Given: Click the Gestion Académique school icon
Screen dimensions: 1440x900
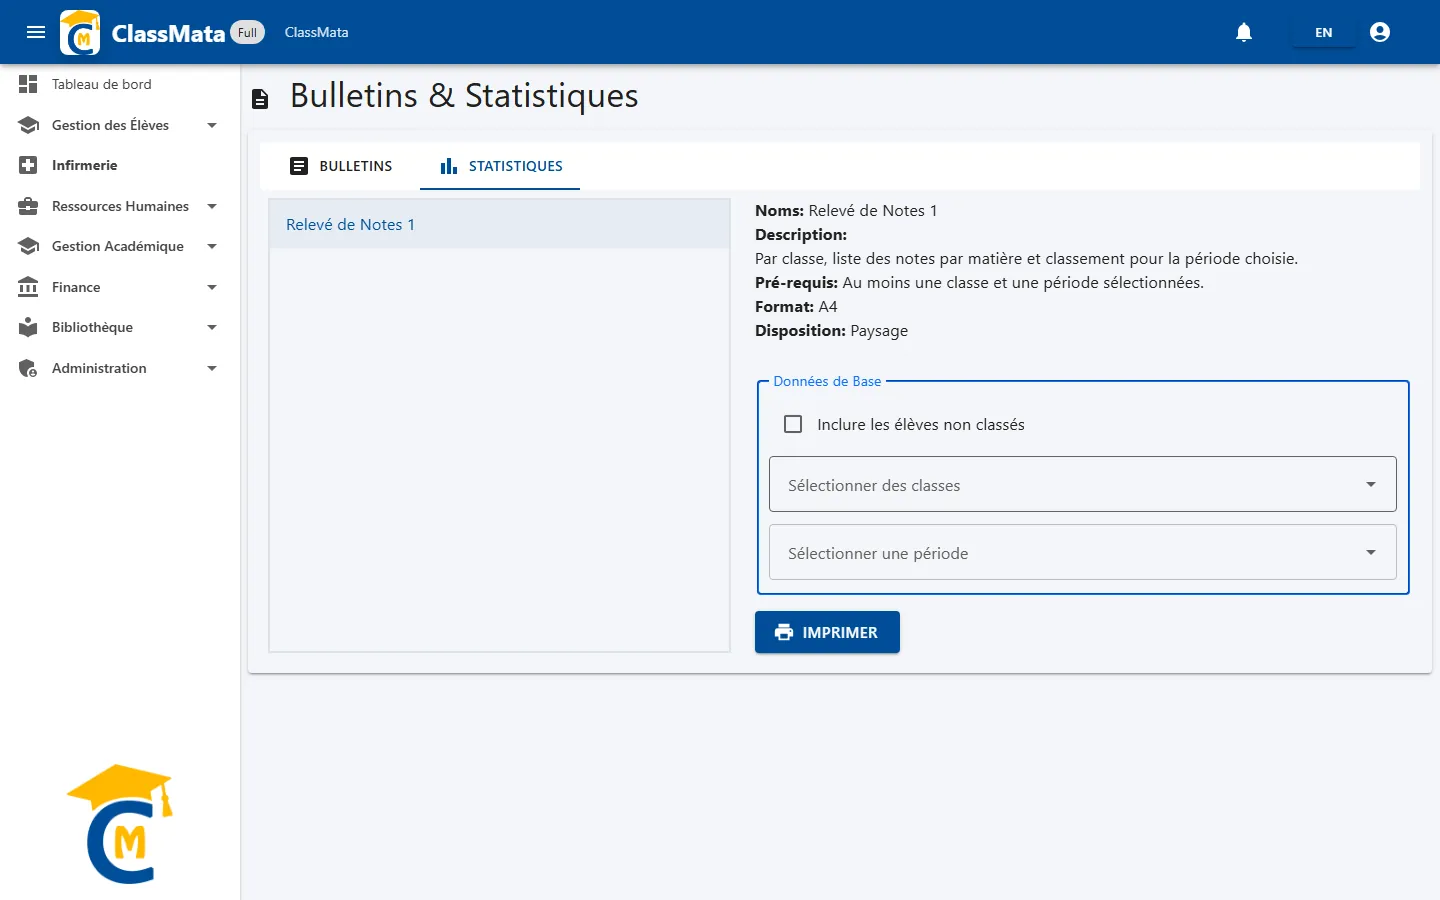Looking at the screenshot, I should click(28, 246).
